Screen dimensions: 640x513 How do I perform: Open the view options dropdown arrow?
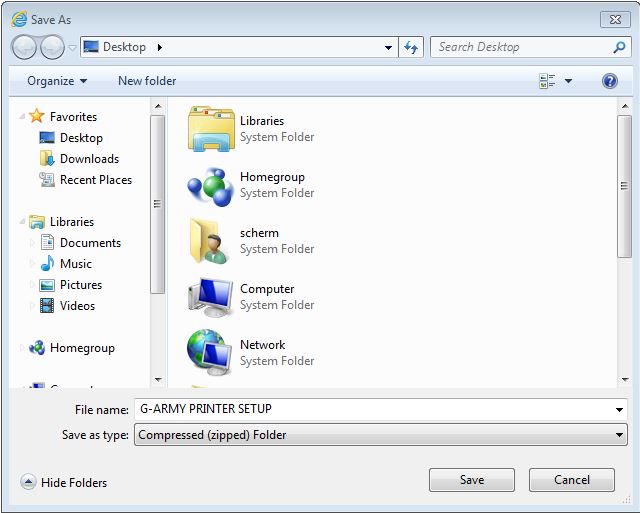tap(568, 81)
